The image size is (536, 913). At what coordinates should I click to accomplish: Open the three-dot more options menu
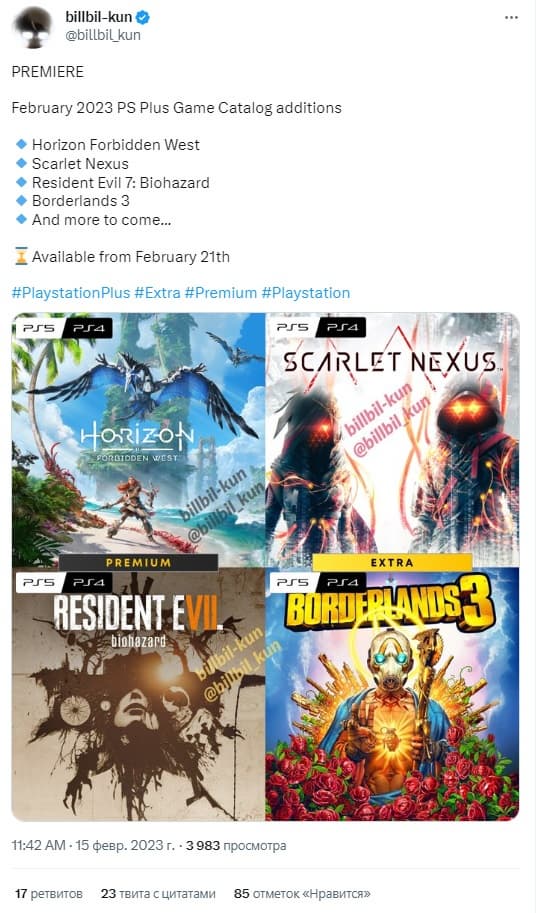(511, 18)
